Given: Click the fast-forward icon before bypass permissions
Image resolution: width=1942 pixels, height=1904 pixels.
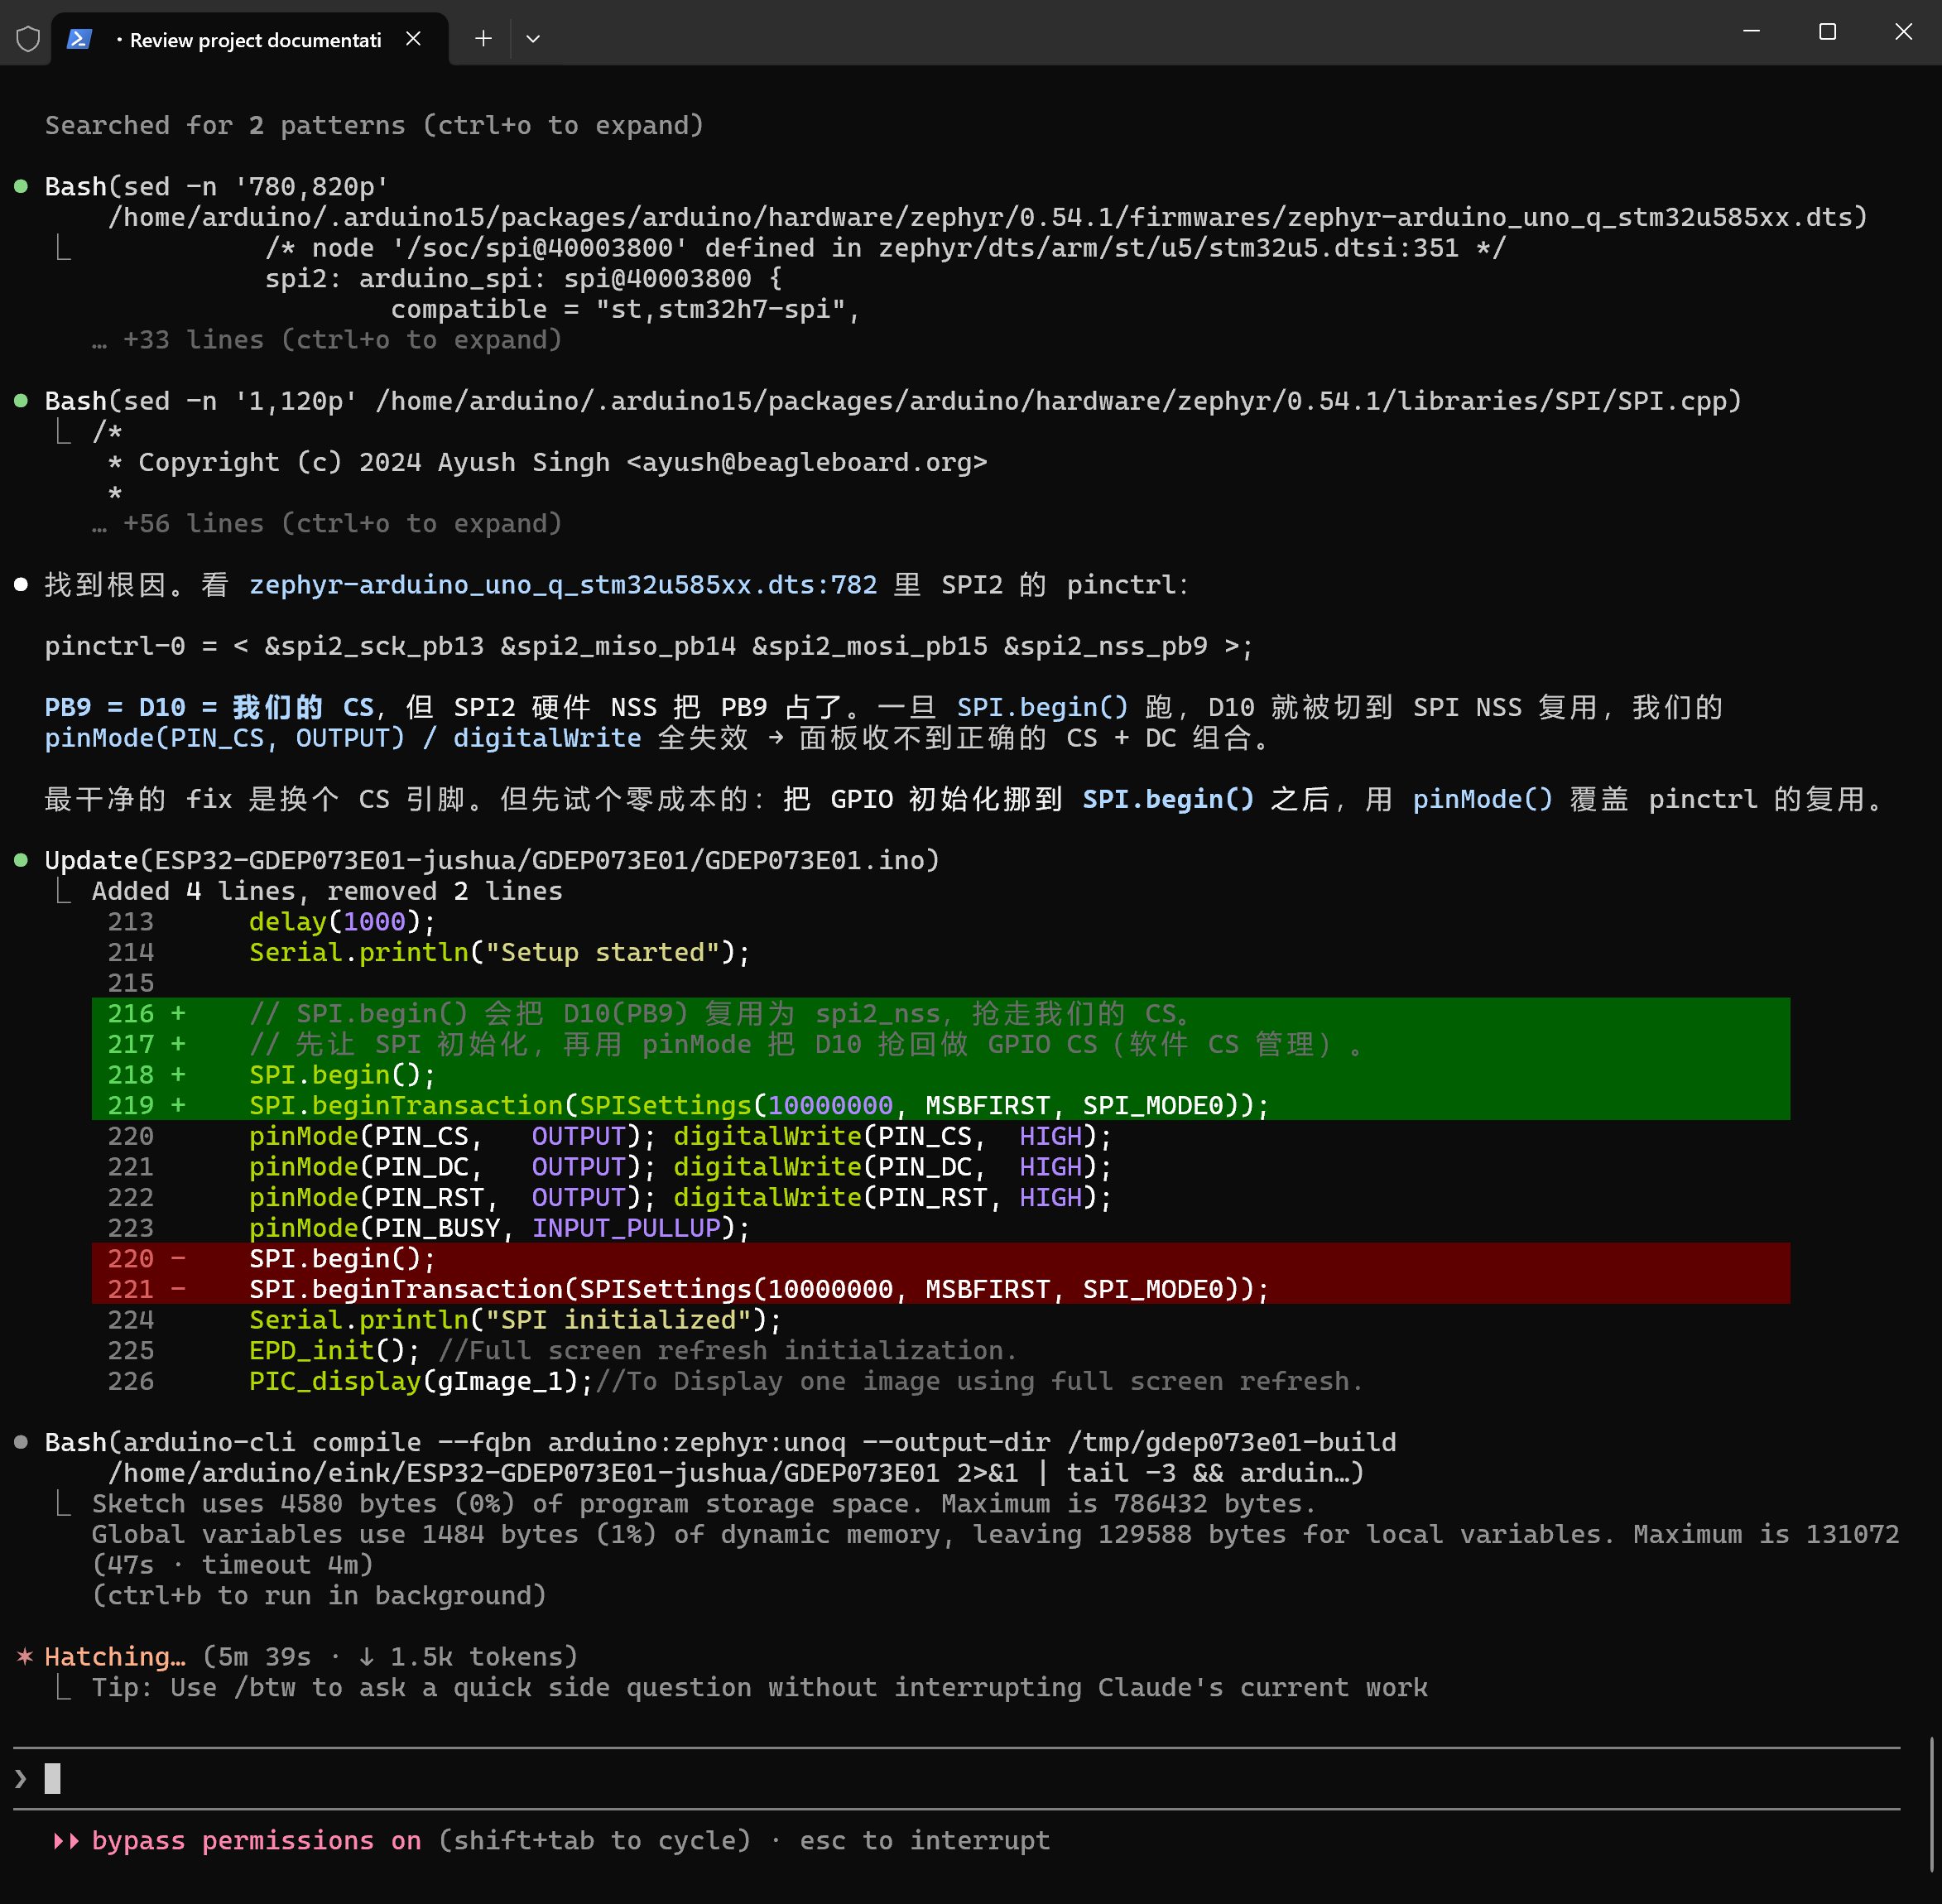Looking at the screenshot, I should 66,1842.
